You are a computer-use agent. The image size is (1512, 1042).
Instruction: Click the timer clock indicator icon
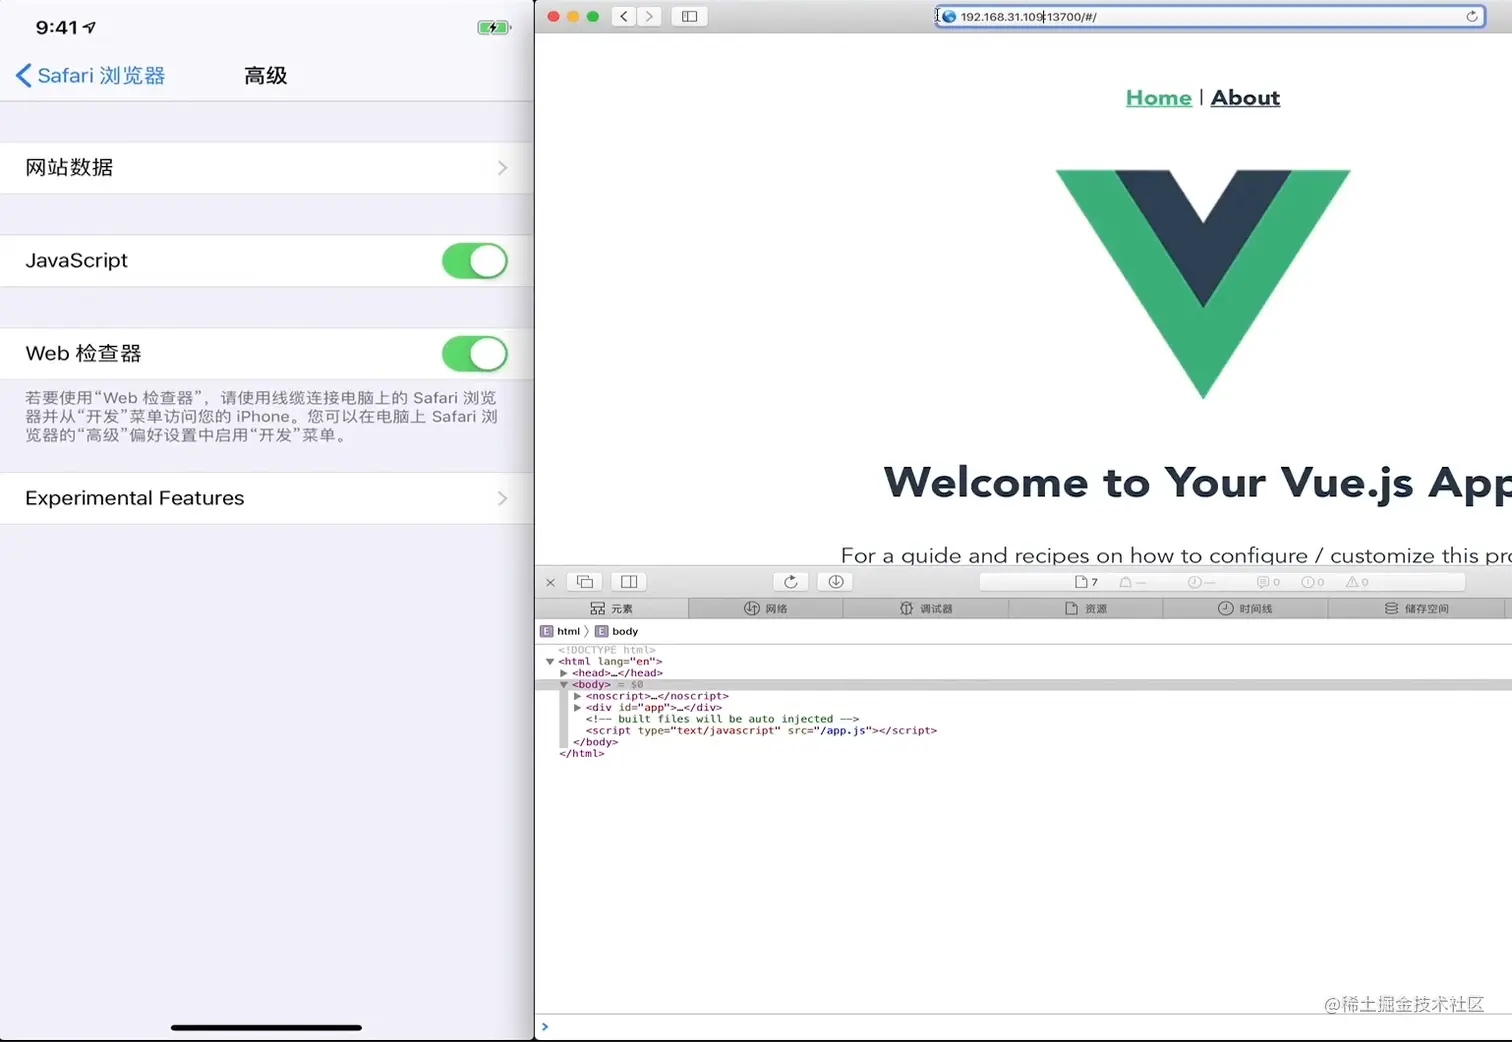pyautogui.click(x=1194, y=582)
